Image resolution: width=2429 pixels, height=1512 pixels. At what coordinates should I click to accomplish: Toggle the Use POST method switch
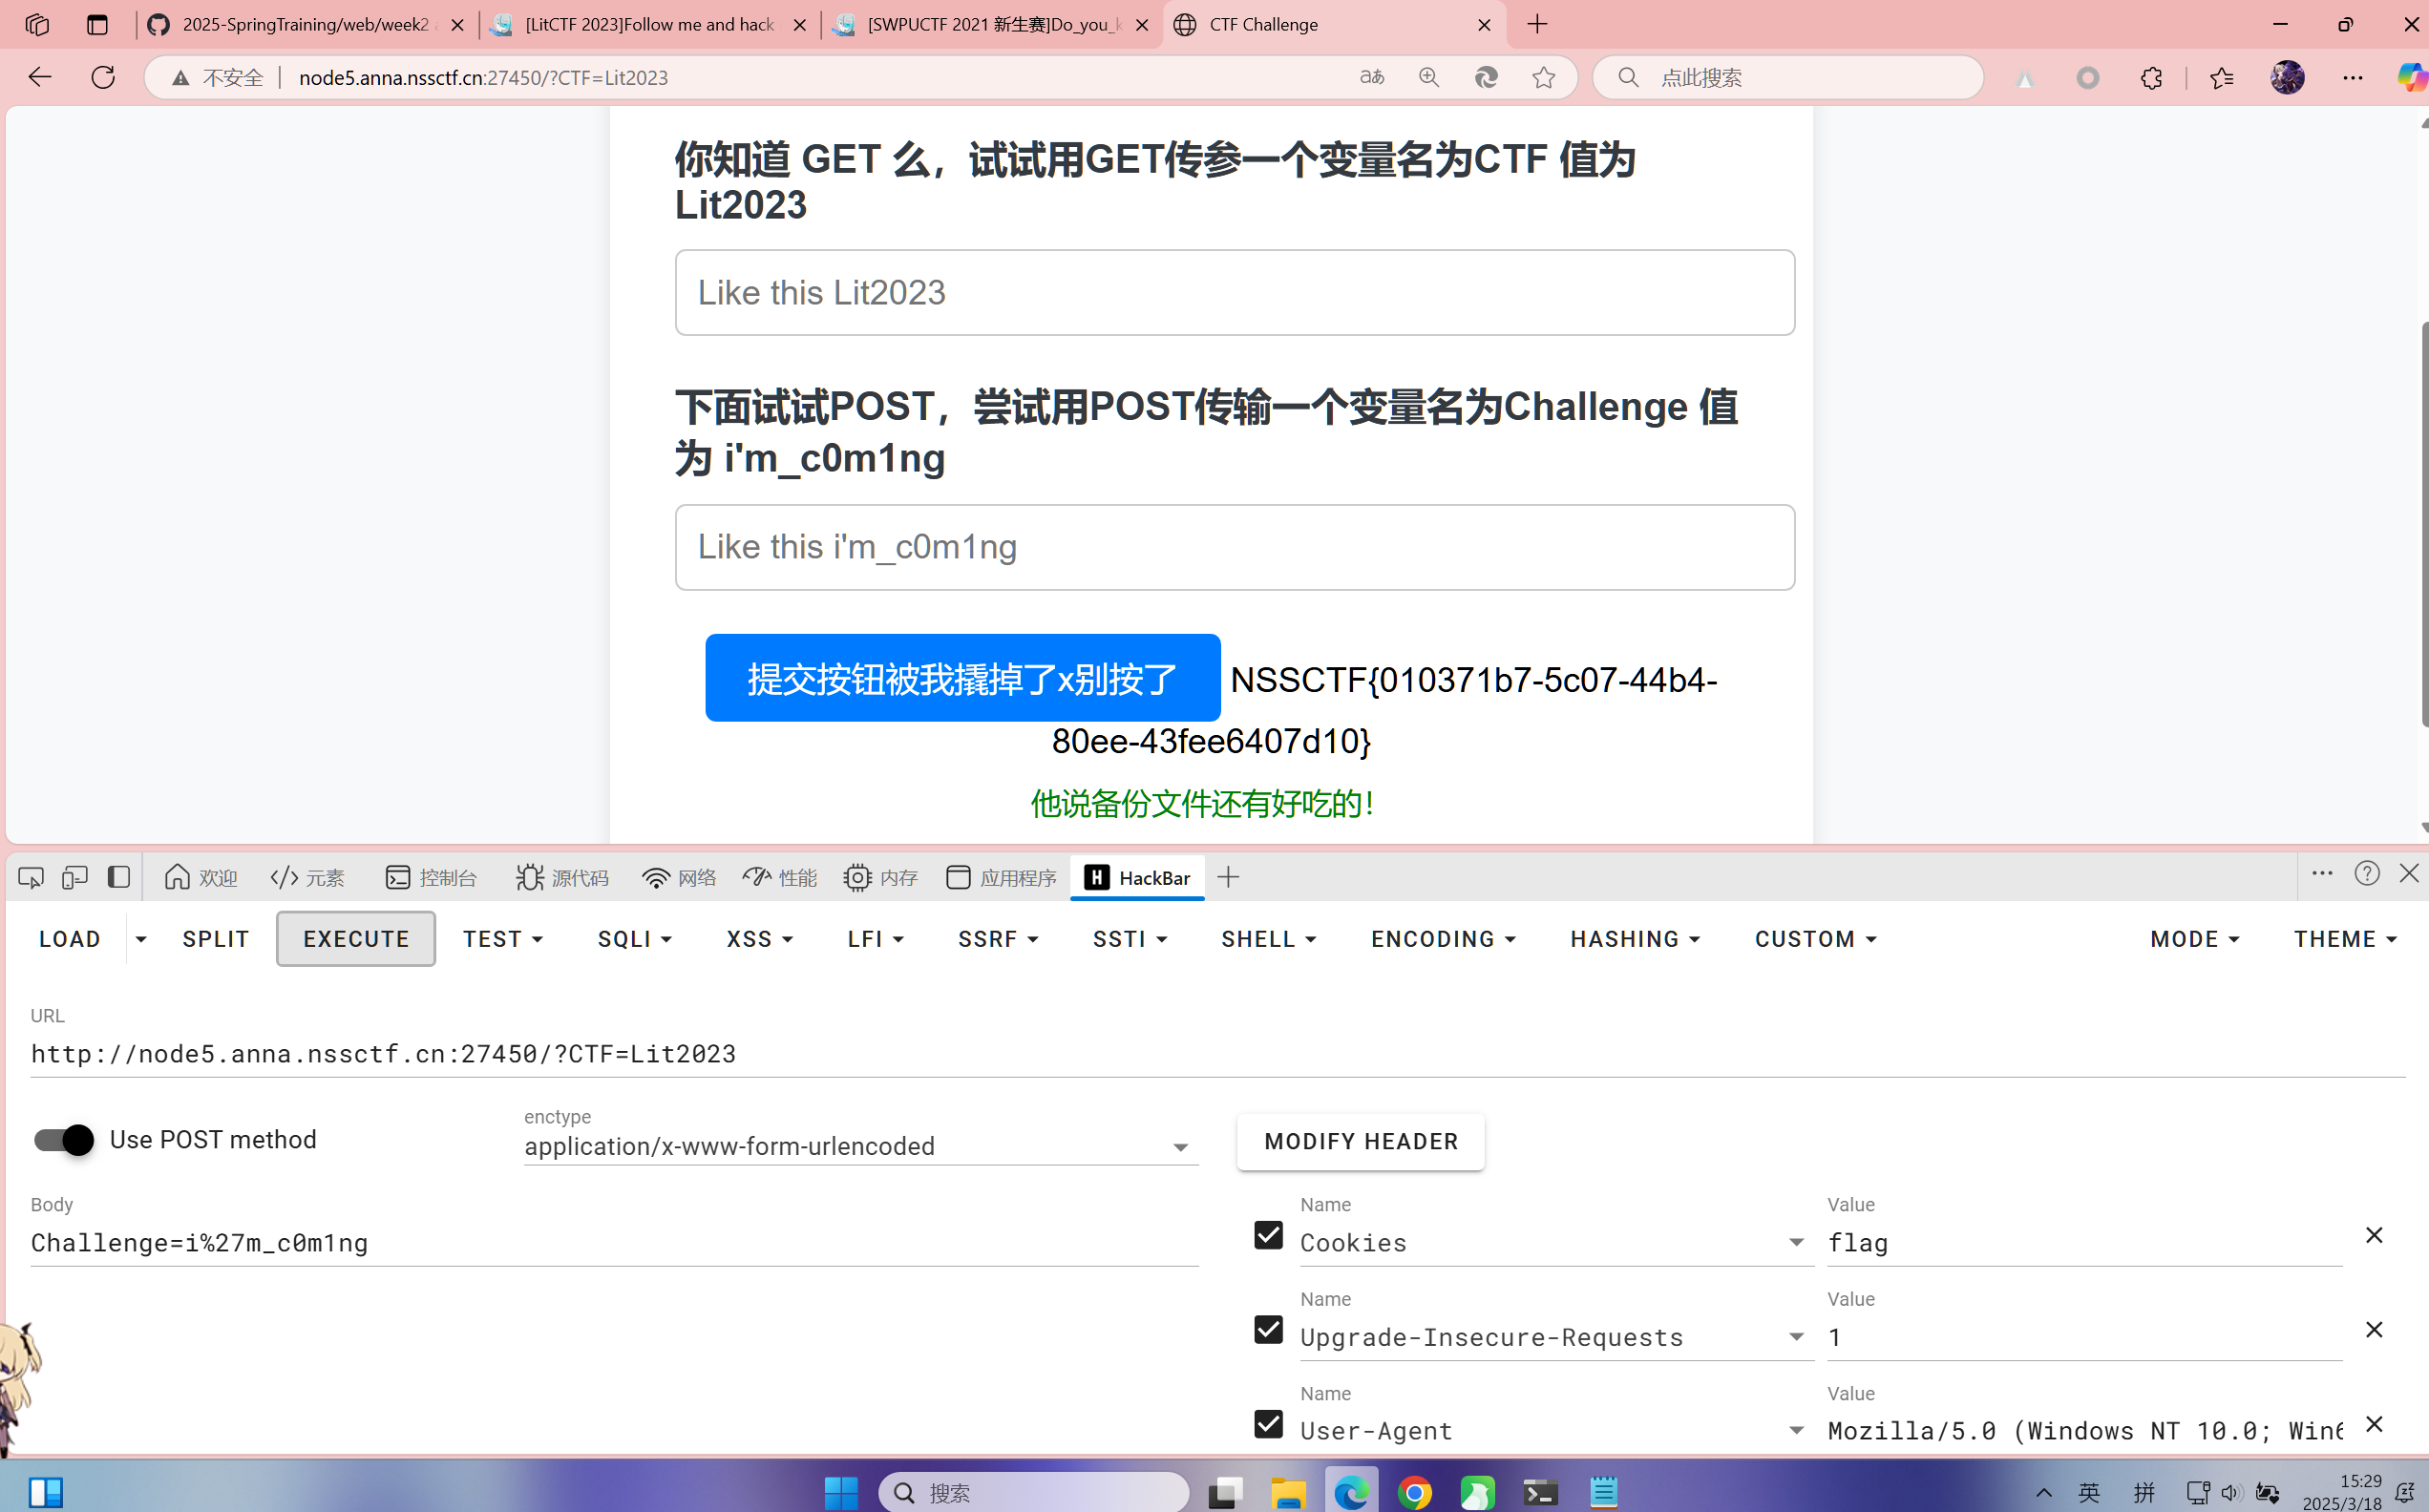click(63, 1139)
